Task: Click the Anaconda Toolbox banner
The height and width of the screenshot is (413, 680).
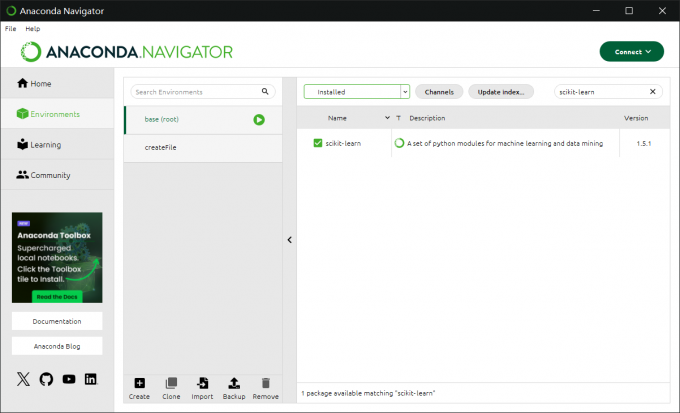Action: 57,257
